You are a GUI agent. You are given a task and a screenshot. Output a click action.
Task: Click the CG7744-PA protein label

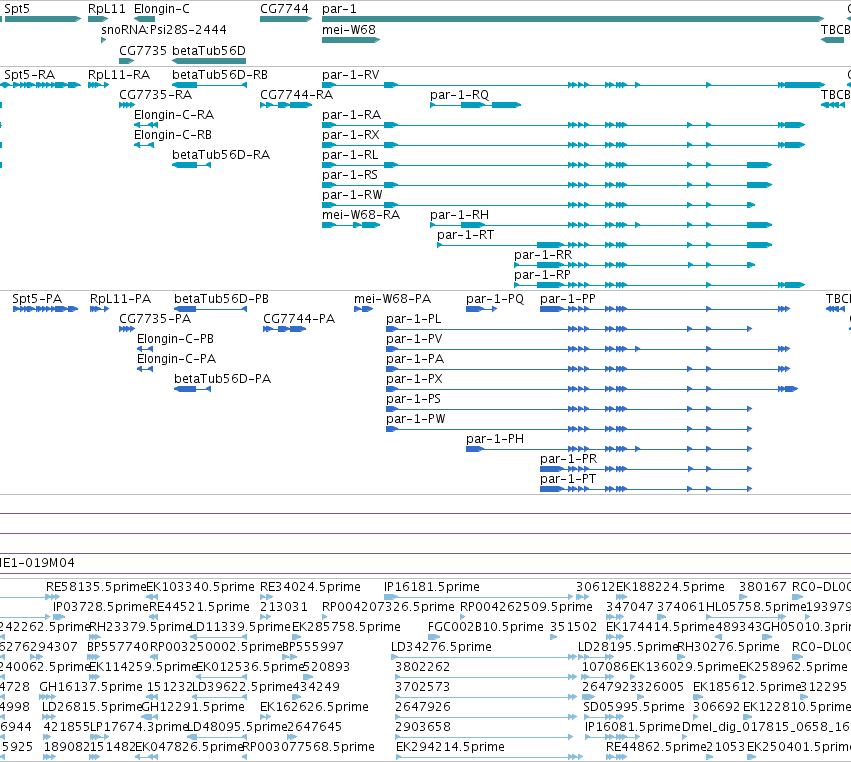pos(299,319)
